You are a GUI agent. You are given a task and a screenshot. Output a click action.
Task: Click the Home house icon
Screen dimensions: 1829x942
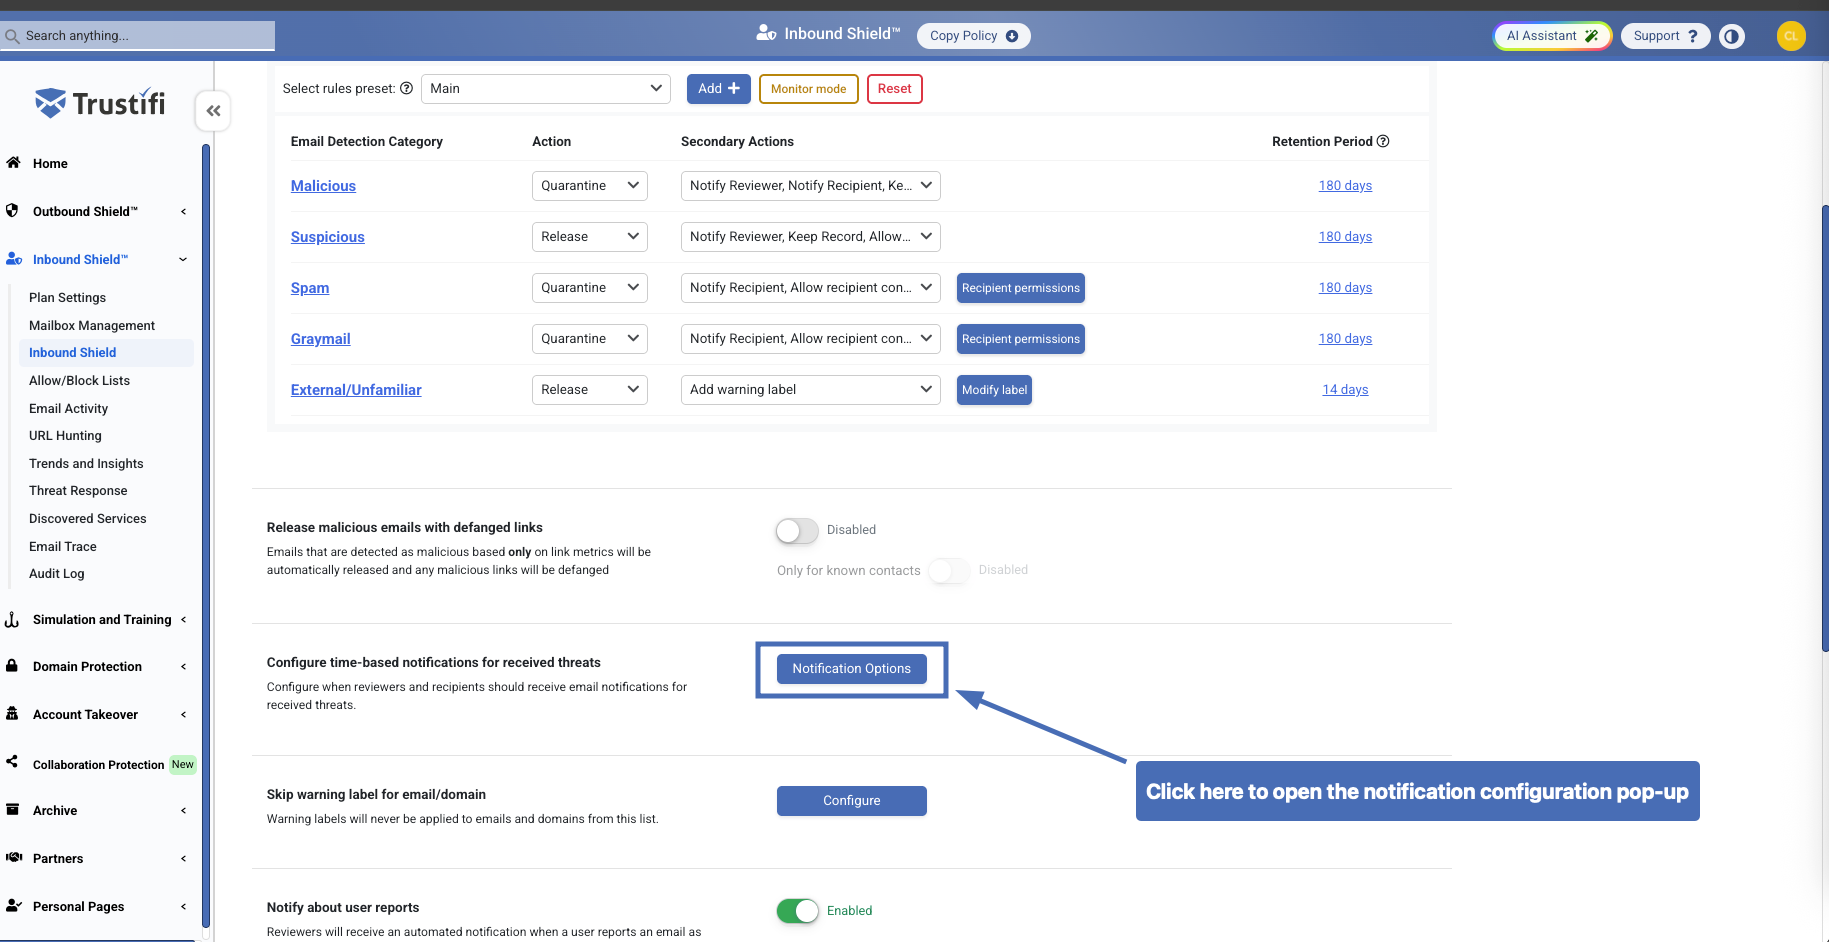coord(13,163)
